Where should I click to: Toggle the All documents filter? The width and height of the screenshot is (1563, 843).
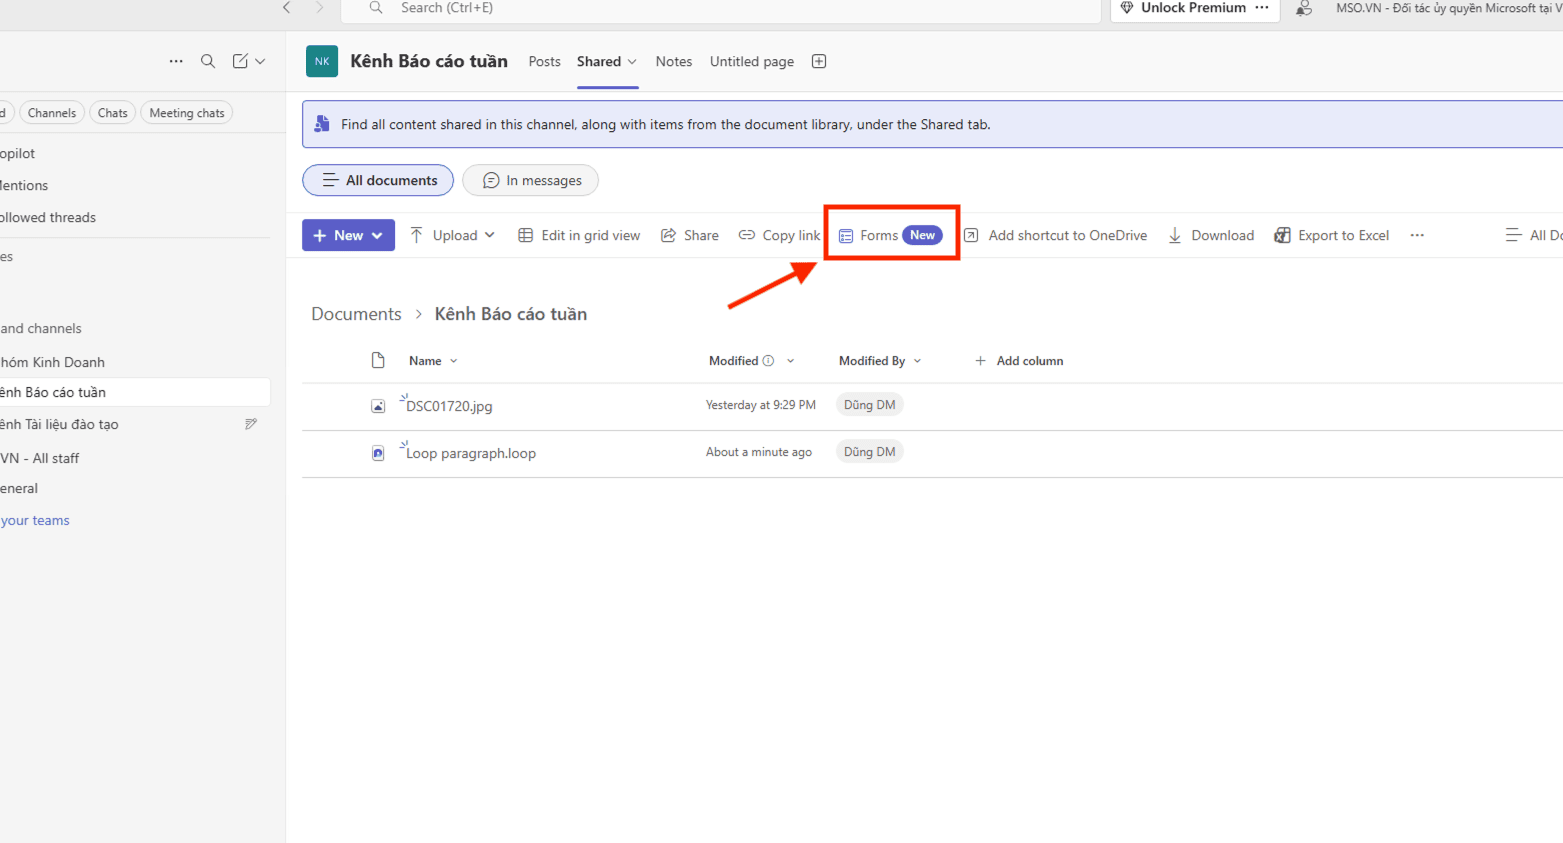(377, 180)
